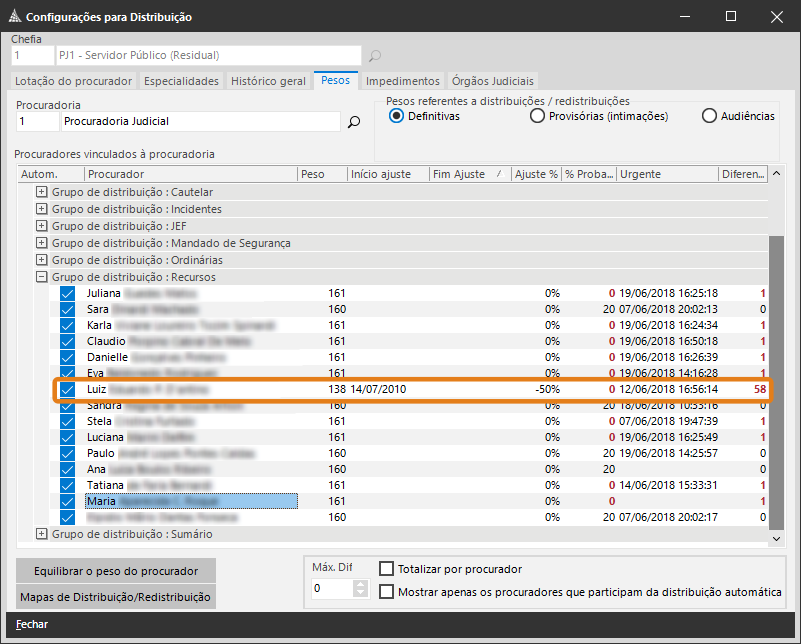
Task: Click Fechar at the bottom
Action: pos(32,624)
